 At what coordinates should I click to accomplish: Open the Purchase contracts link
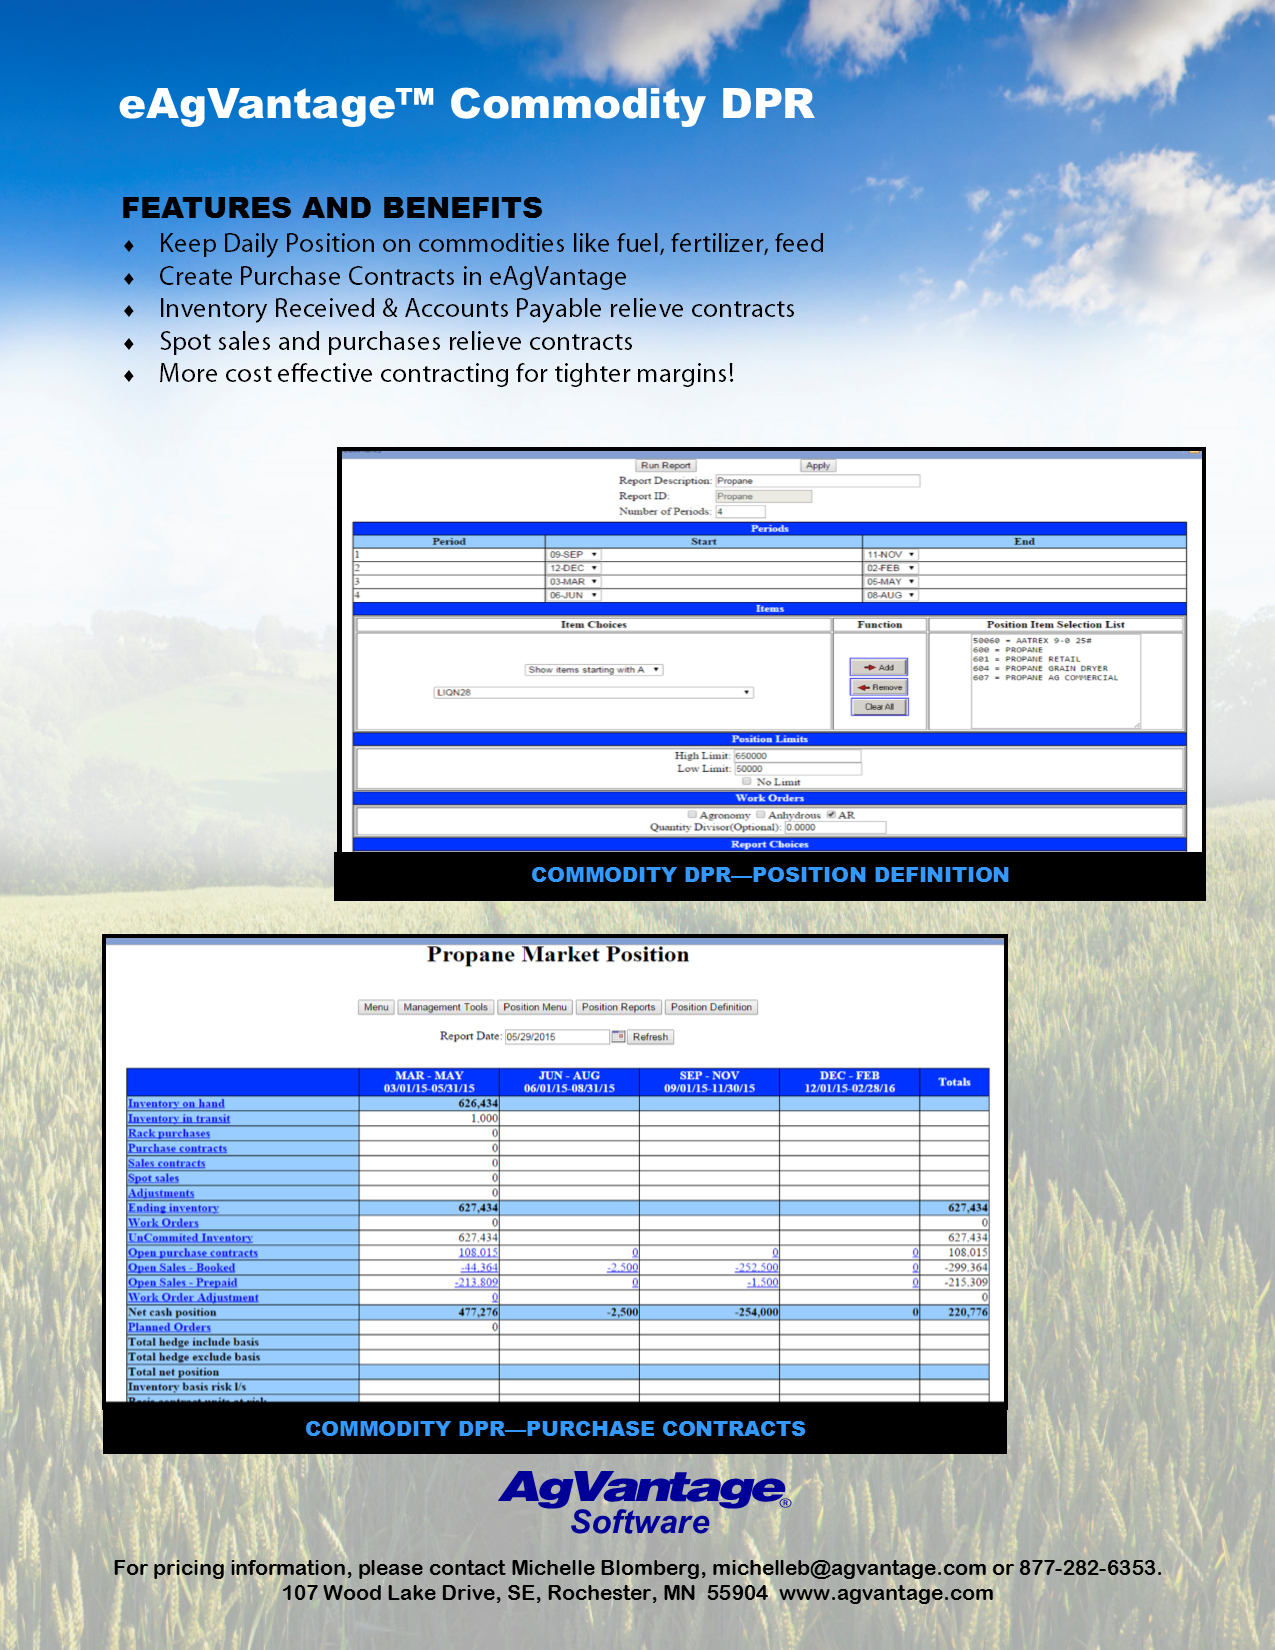click(177, 1149)
